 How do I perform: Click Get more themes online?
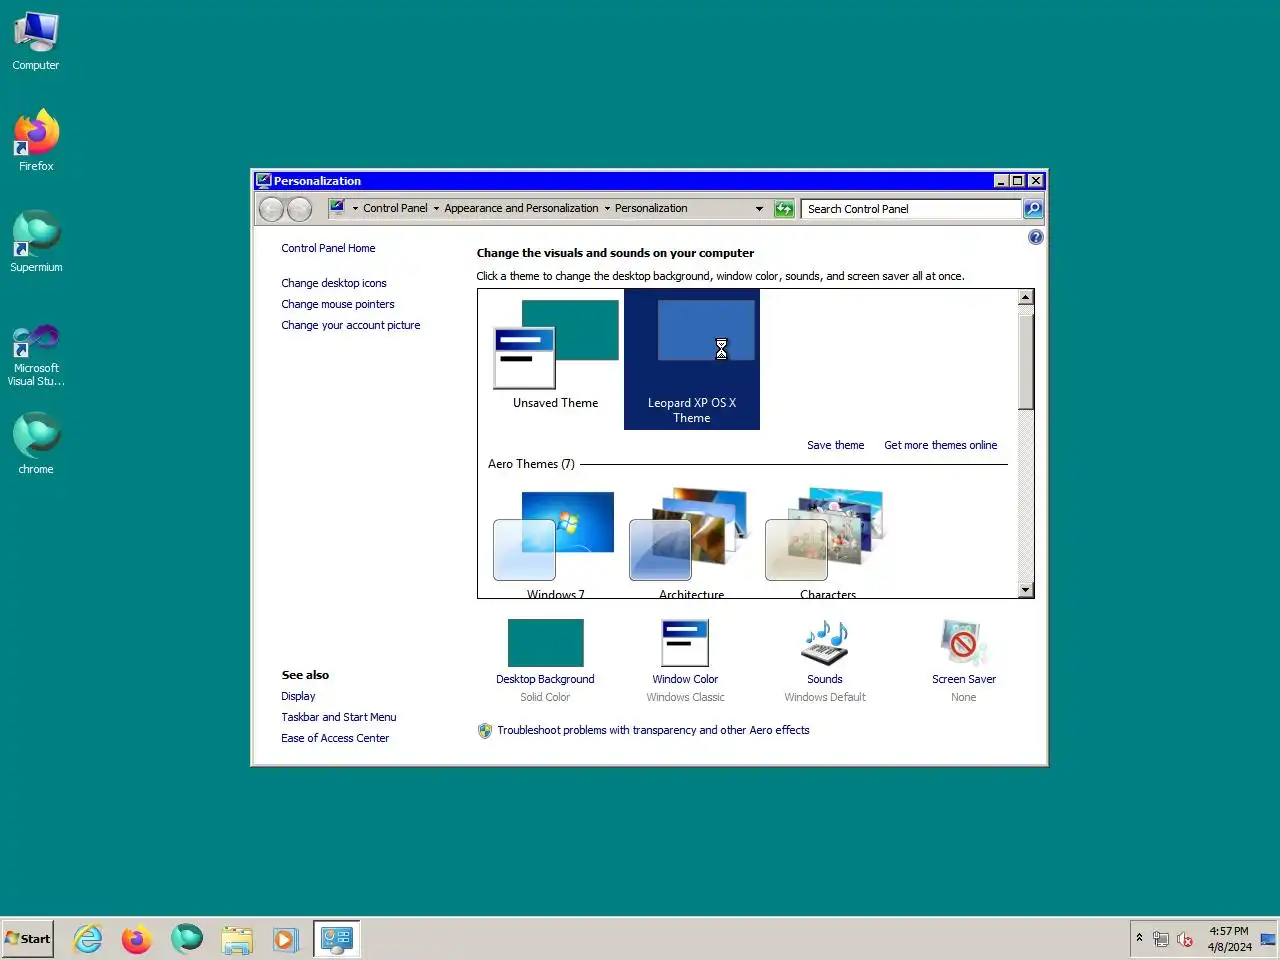941,445
